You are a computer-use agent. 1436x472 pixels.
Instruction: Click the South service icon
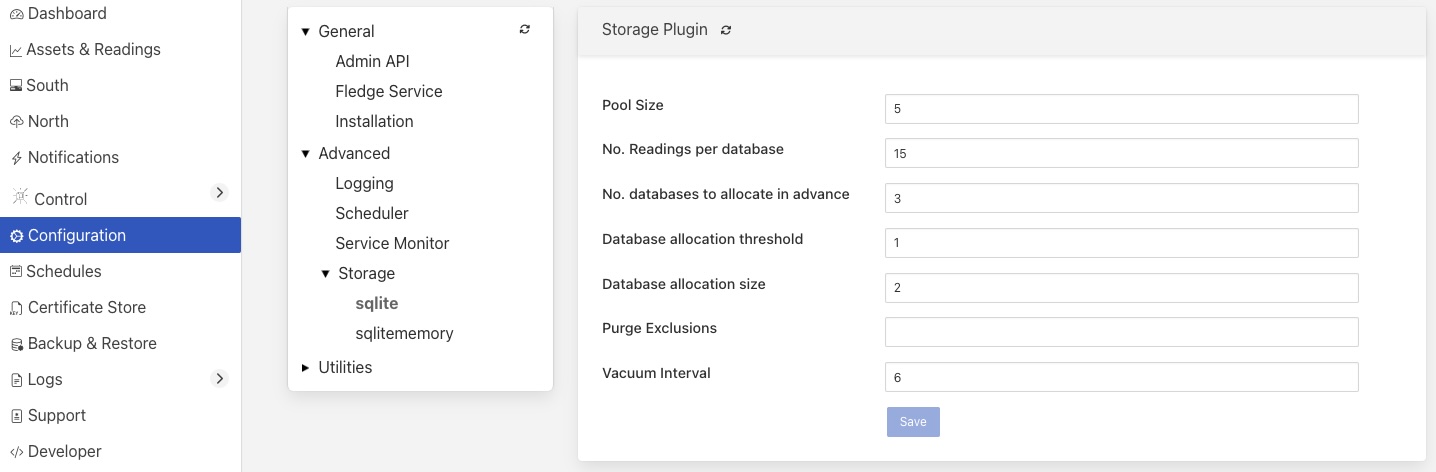click(16, 86)
